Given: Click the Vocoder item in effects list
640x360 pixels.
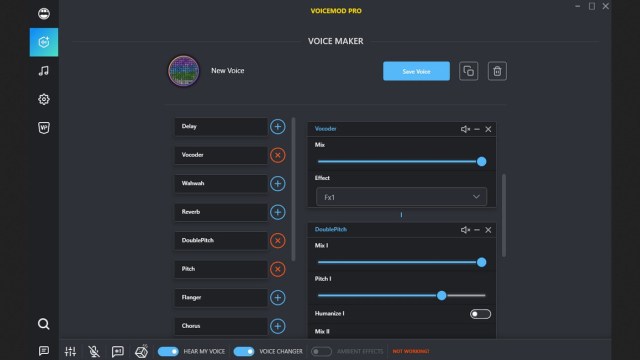Looking at the screenshot, I should tap(221, 155).
